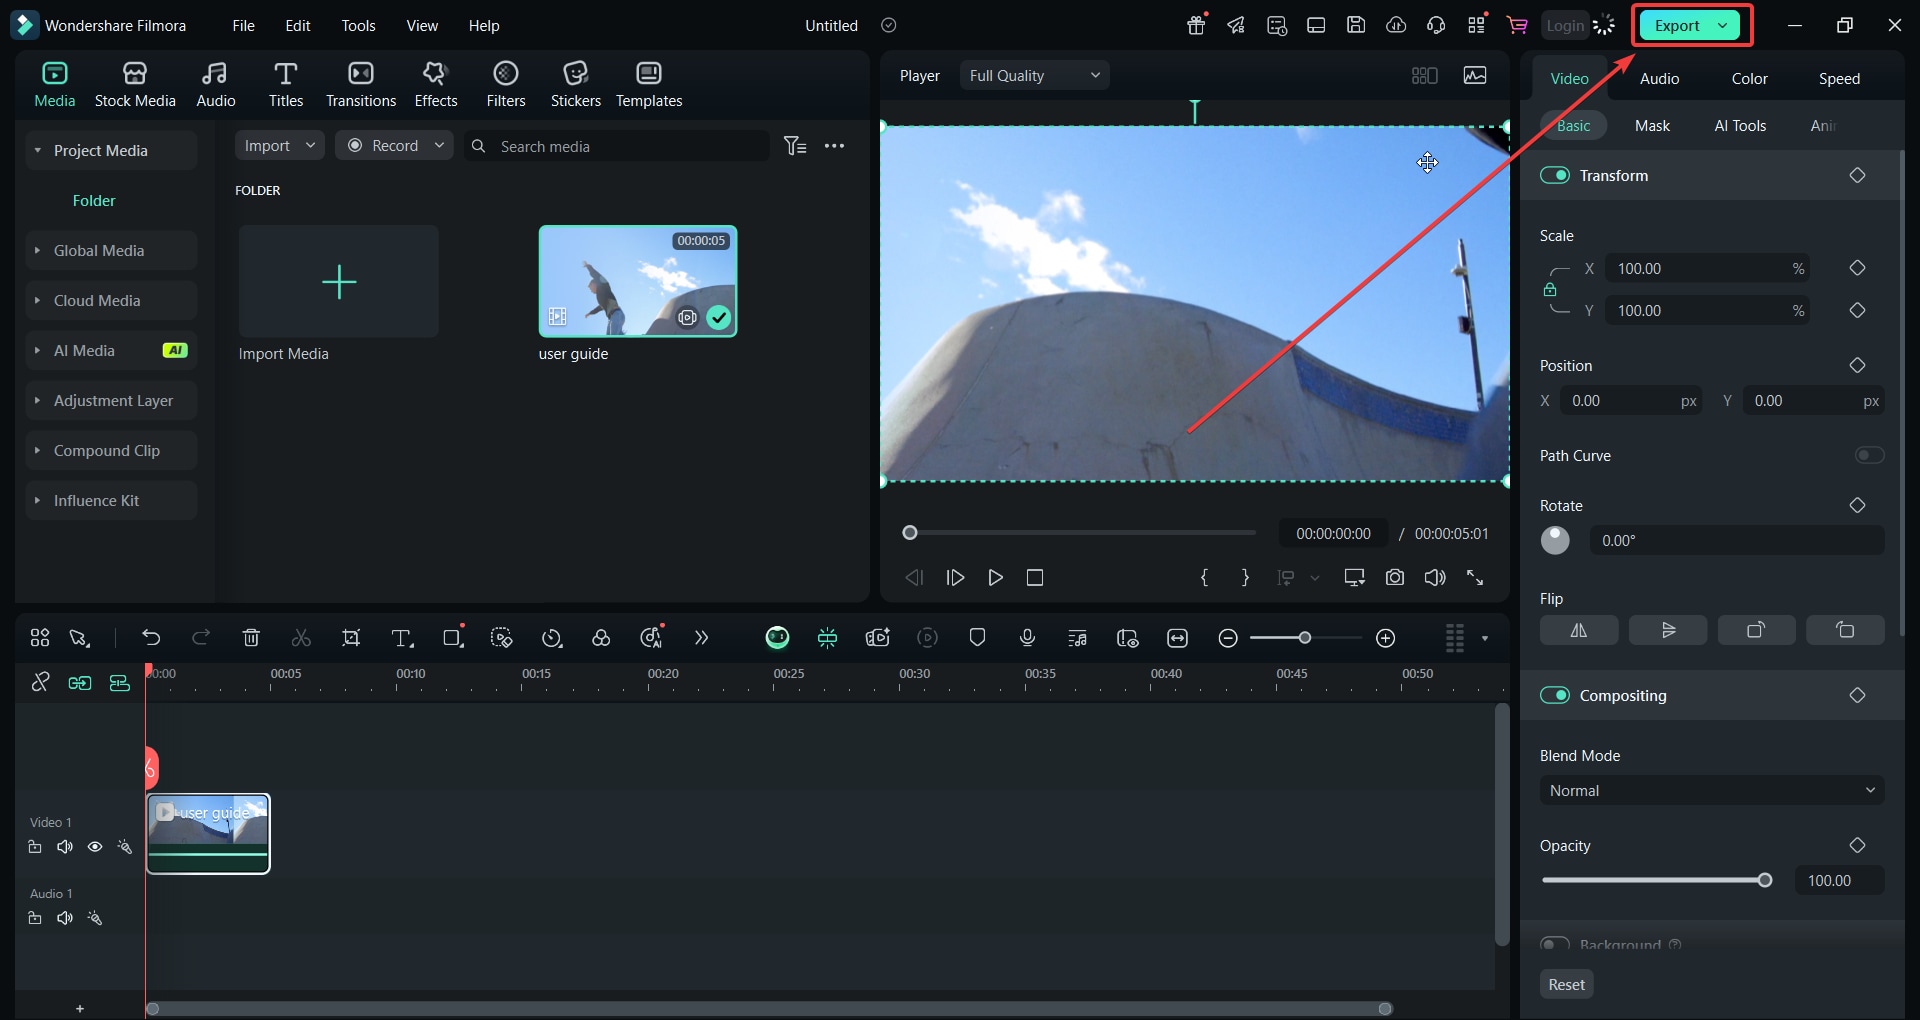The width and height of the screenshot is (1920, 1020).
Task: Click the player volume icon
Action: pos(1435,578)
